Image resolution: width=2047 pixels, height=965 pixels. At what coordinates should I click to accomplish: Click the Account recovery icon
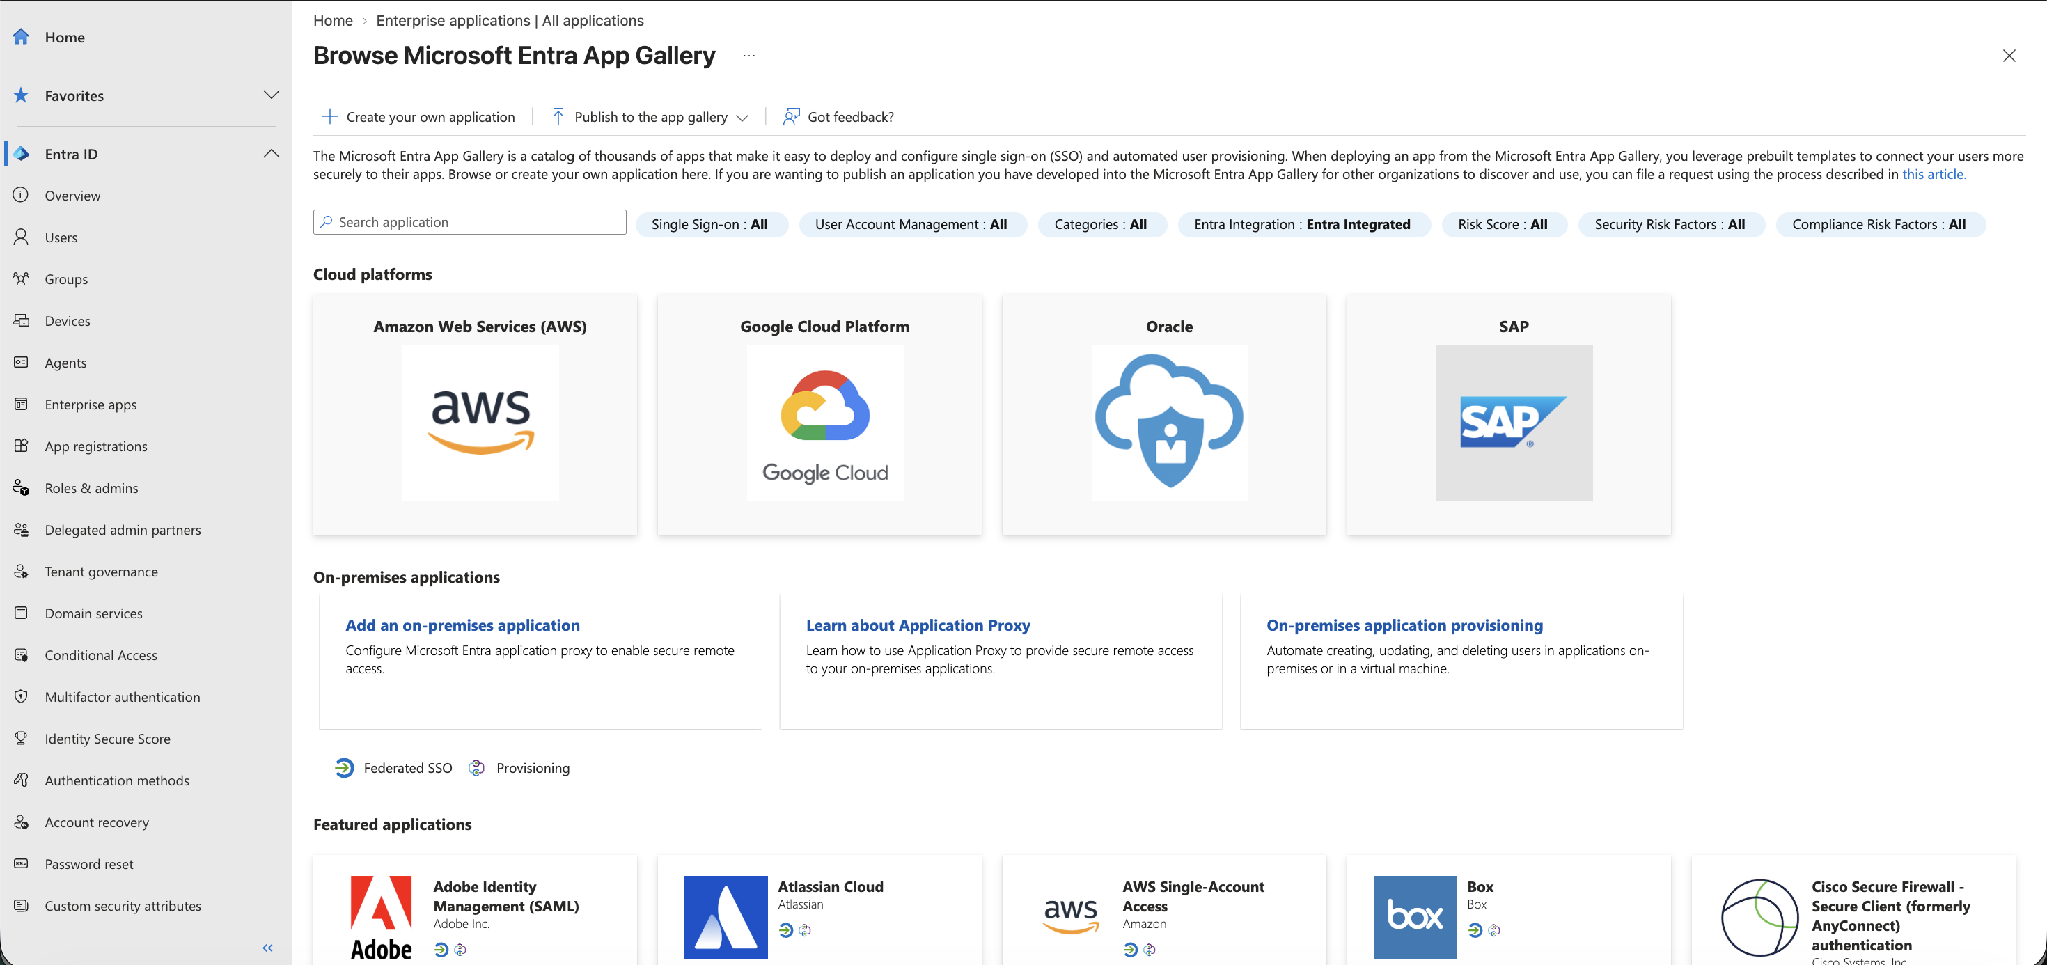[21, 822]
